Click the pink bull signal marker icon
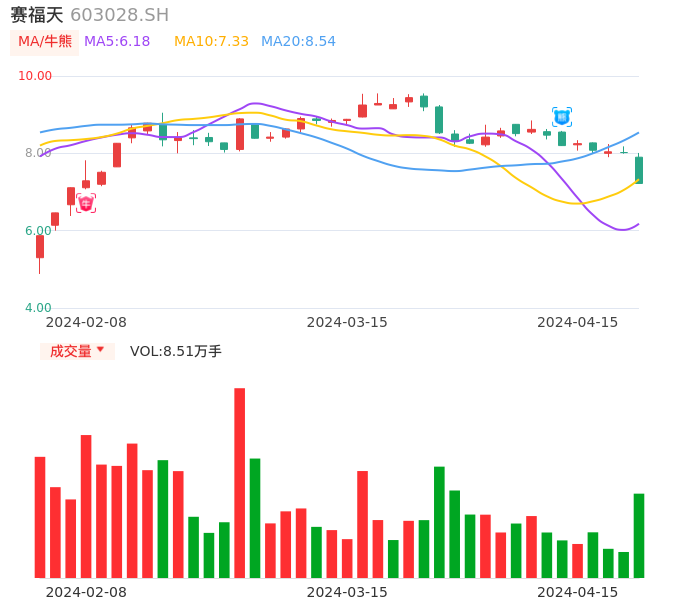The image size is (686, 606). click(86, 203)
